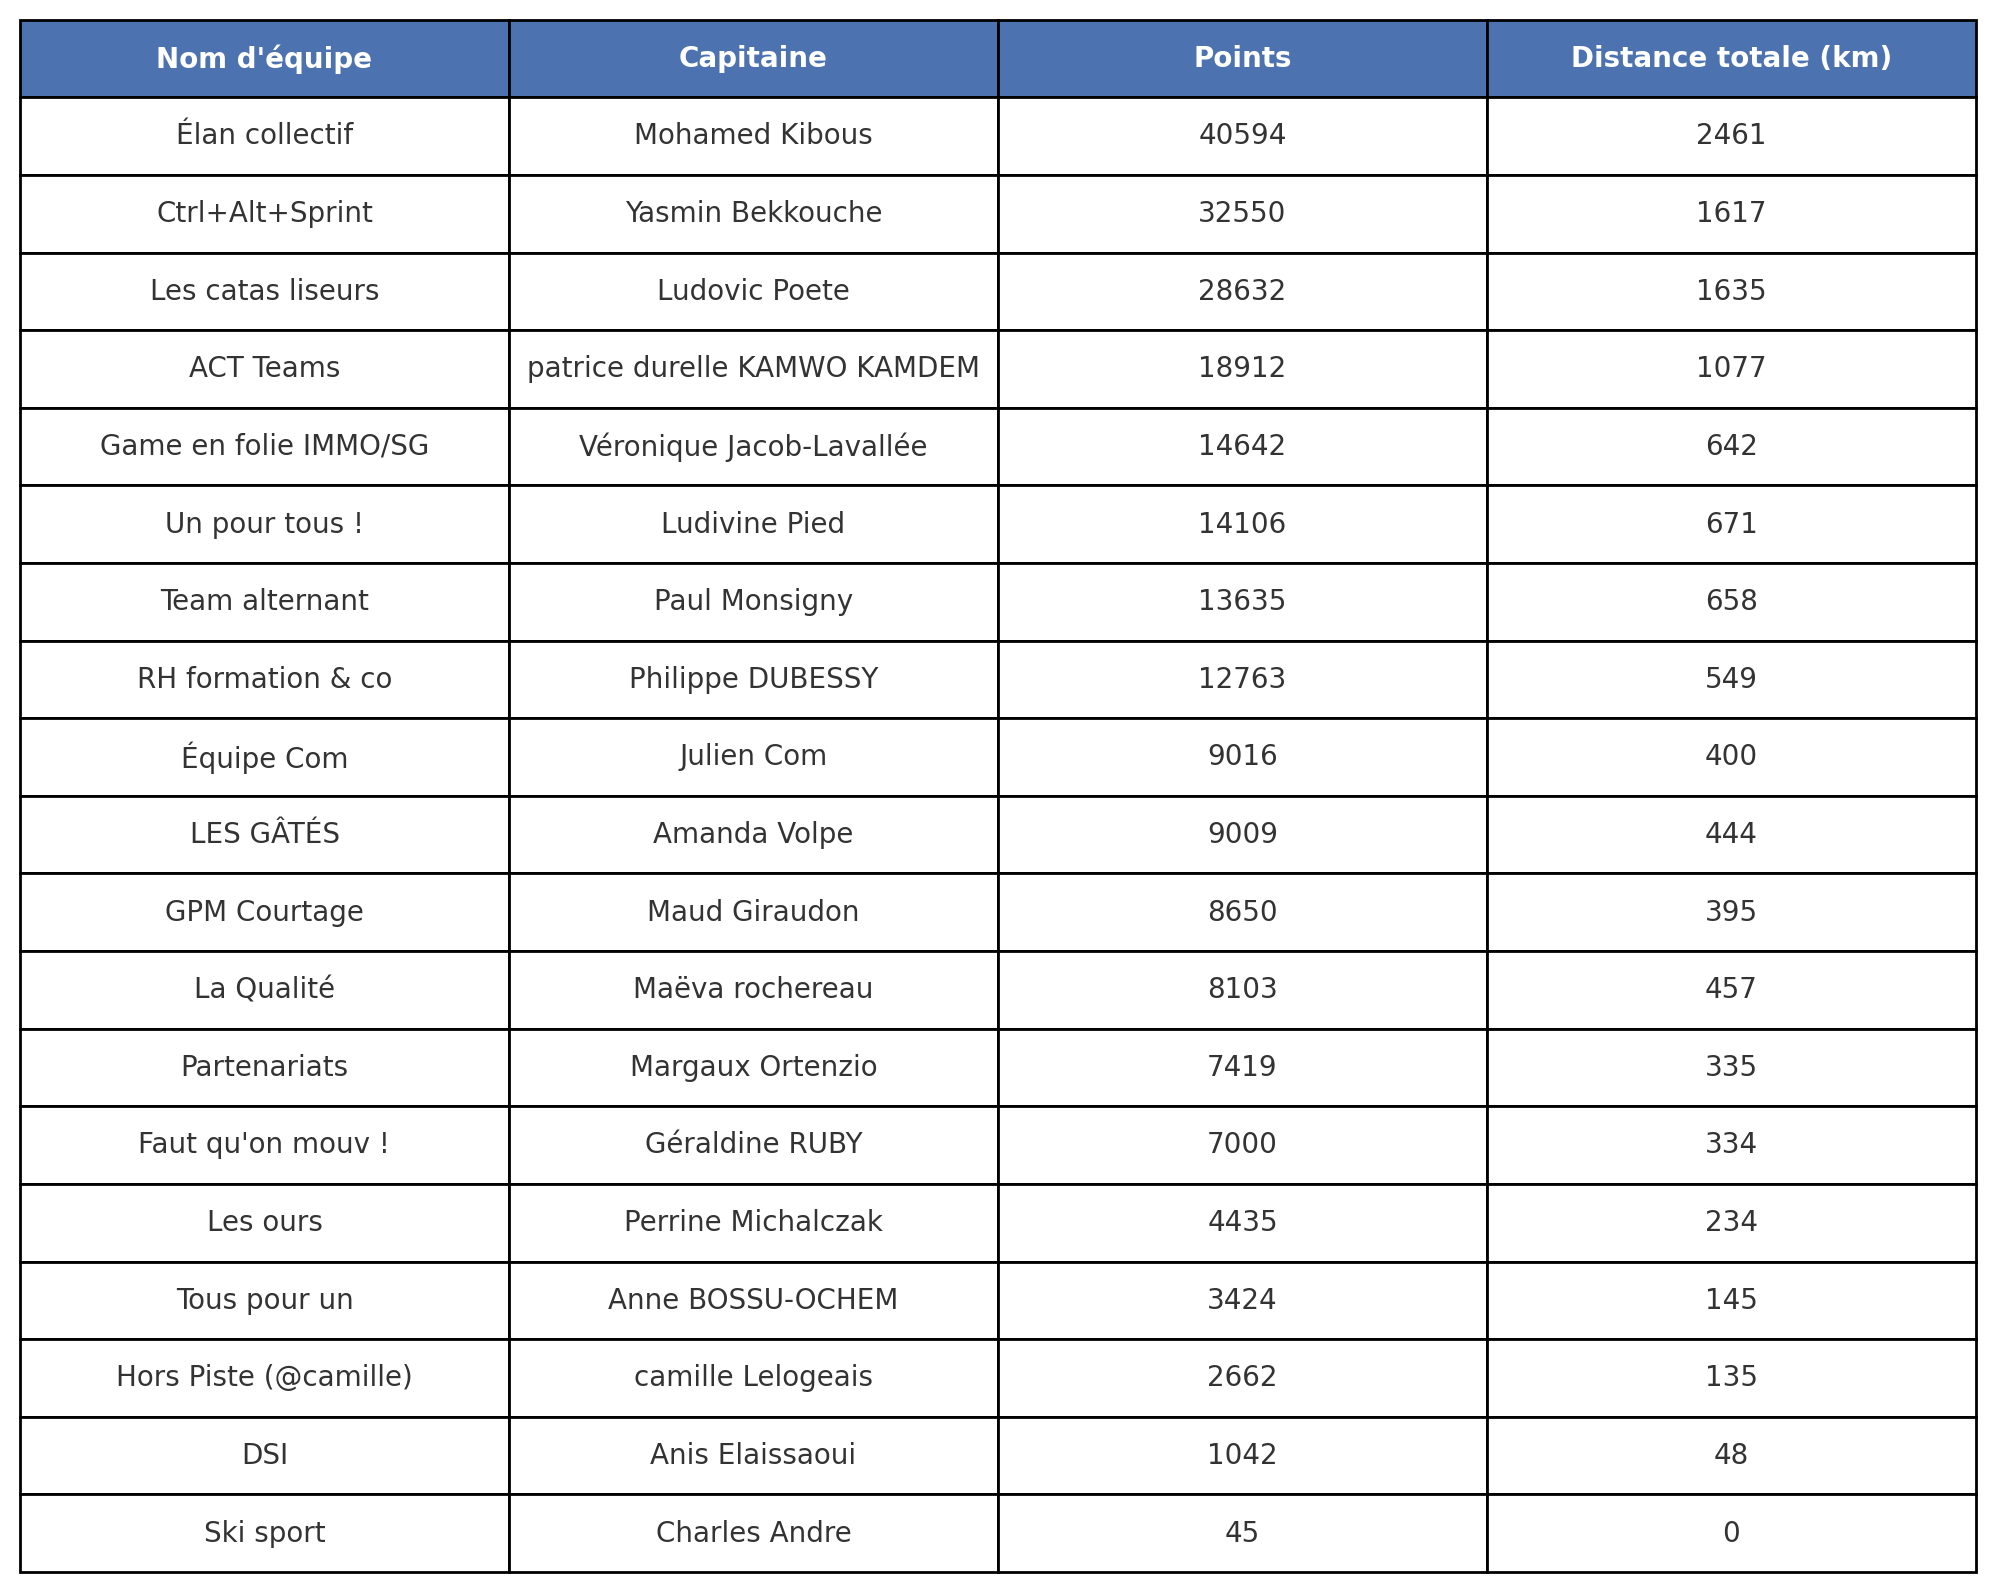Select the "Un pour tous !" team
Image resolution: width=1996 pixels, height=1592 pixels.
(x=264, y=524)
